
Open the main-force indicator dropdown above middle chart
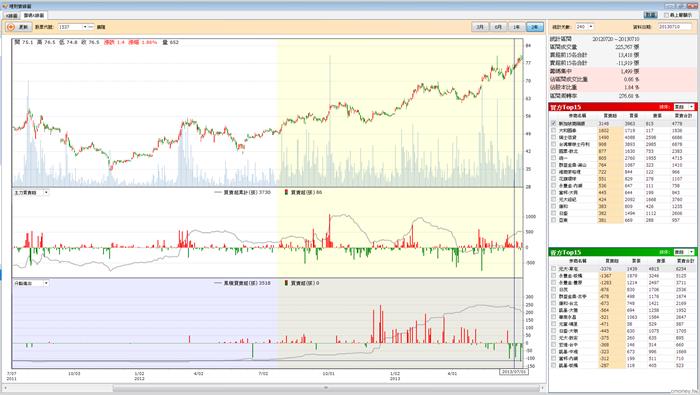31,192
